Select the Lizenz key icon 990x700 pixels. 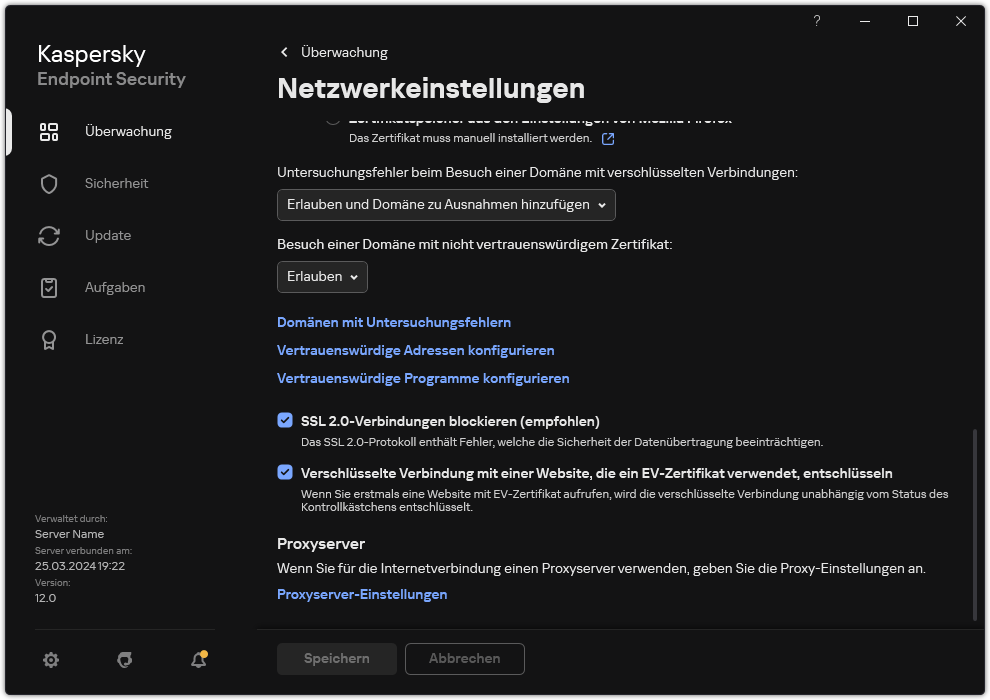coord(49,339)
